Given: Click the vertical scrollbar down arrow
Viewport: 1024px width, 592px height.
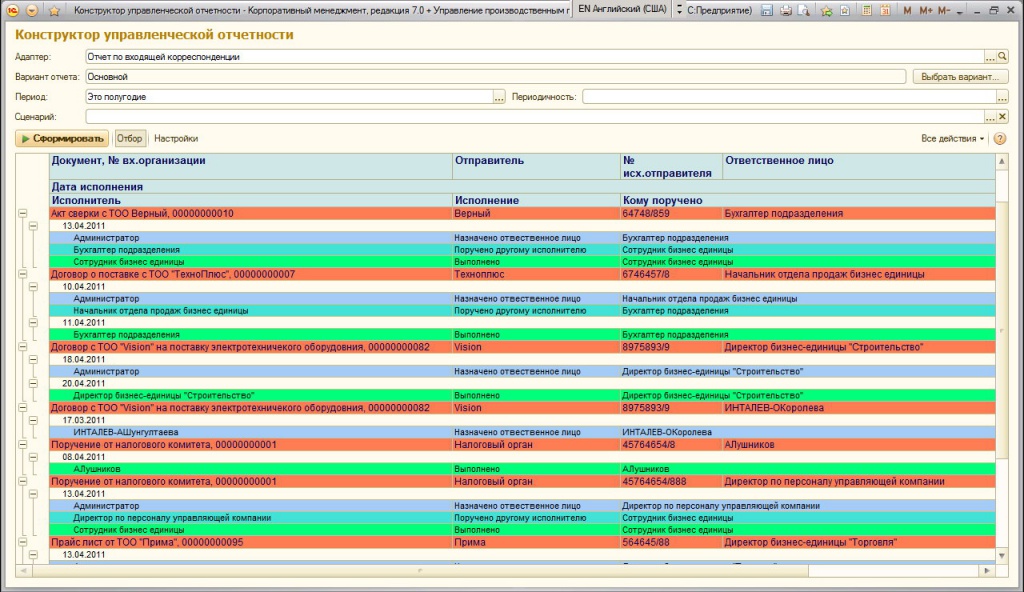Looking at the screenshot, I should 1002,555.
